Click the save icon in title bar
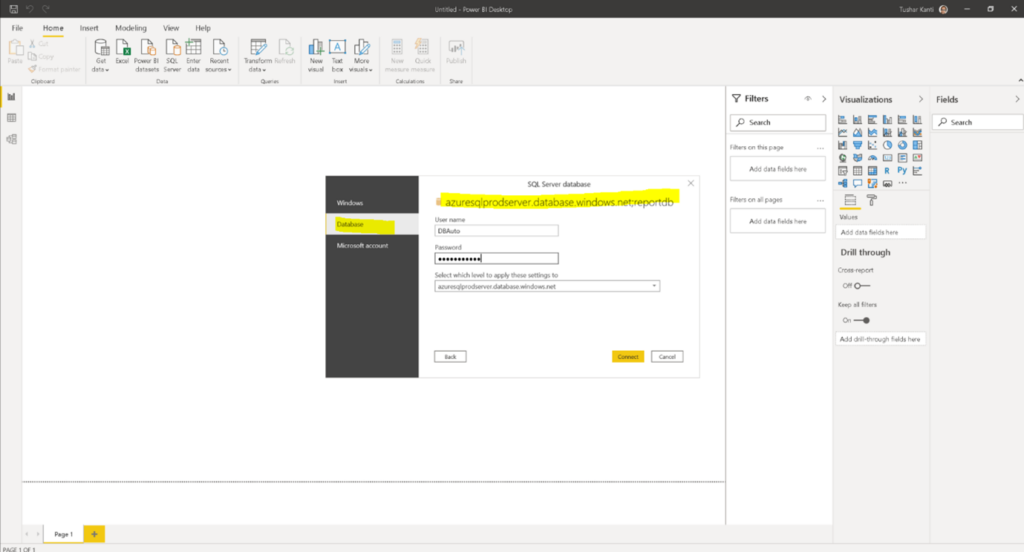 coord(13,9)
